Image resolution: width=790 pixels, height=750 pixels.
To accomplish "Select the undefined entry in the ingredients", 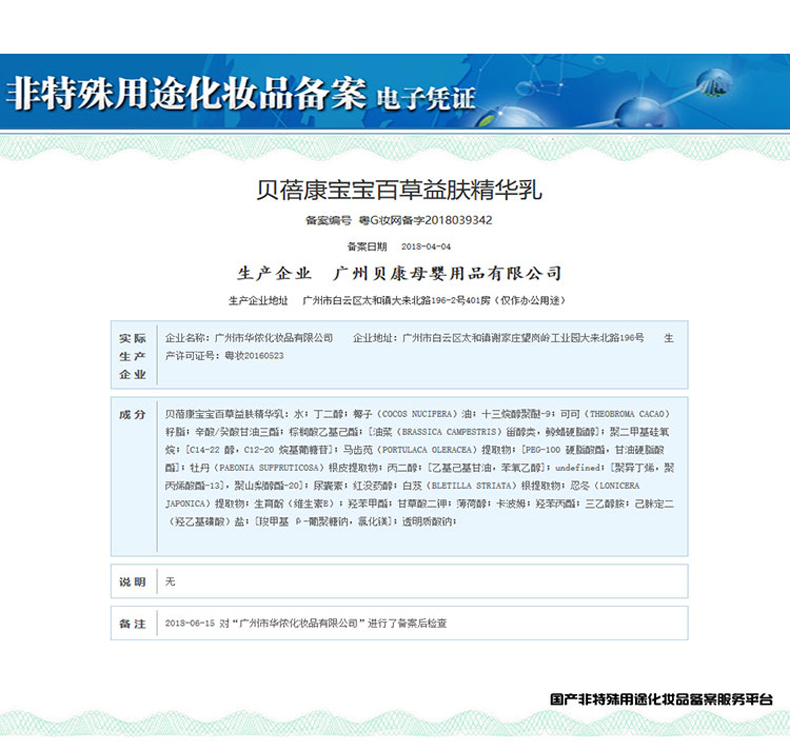I will (577, 468).
